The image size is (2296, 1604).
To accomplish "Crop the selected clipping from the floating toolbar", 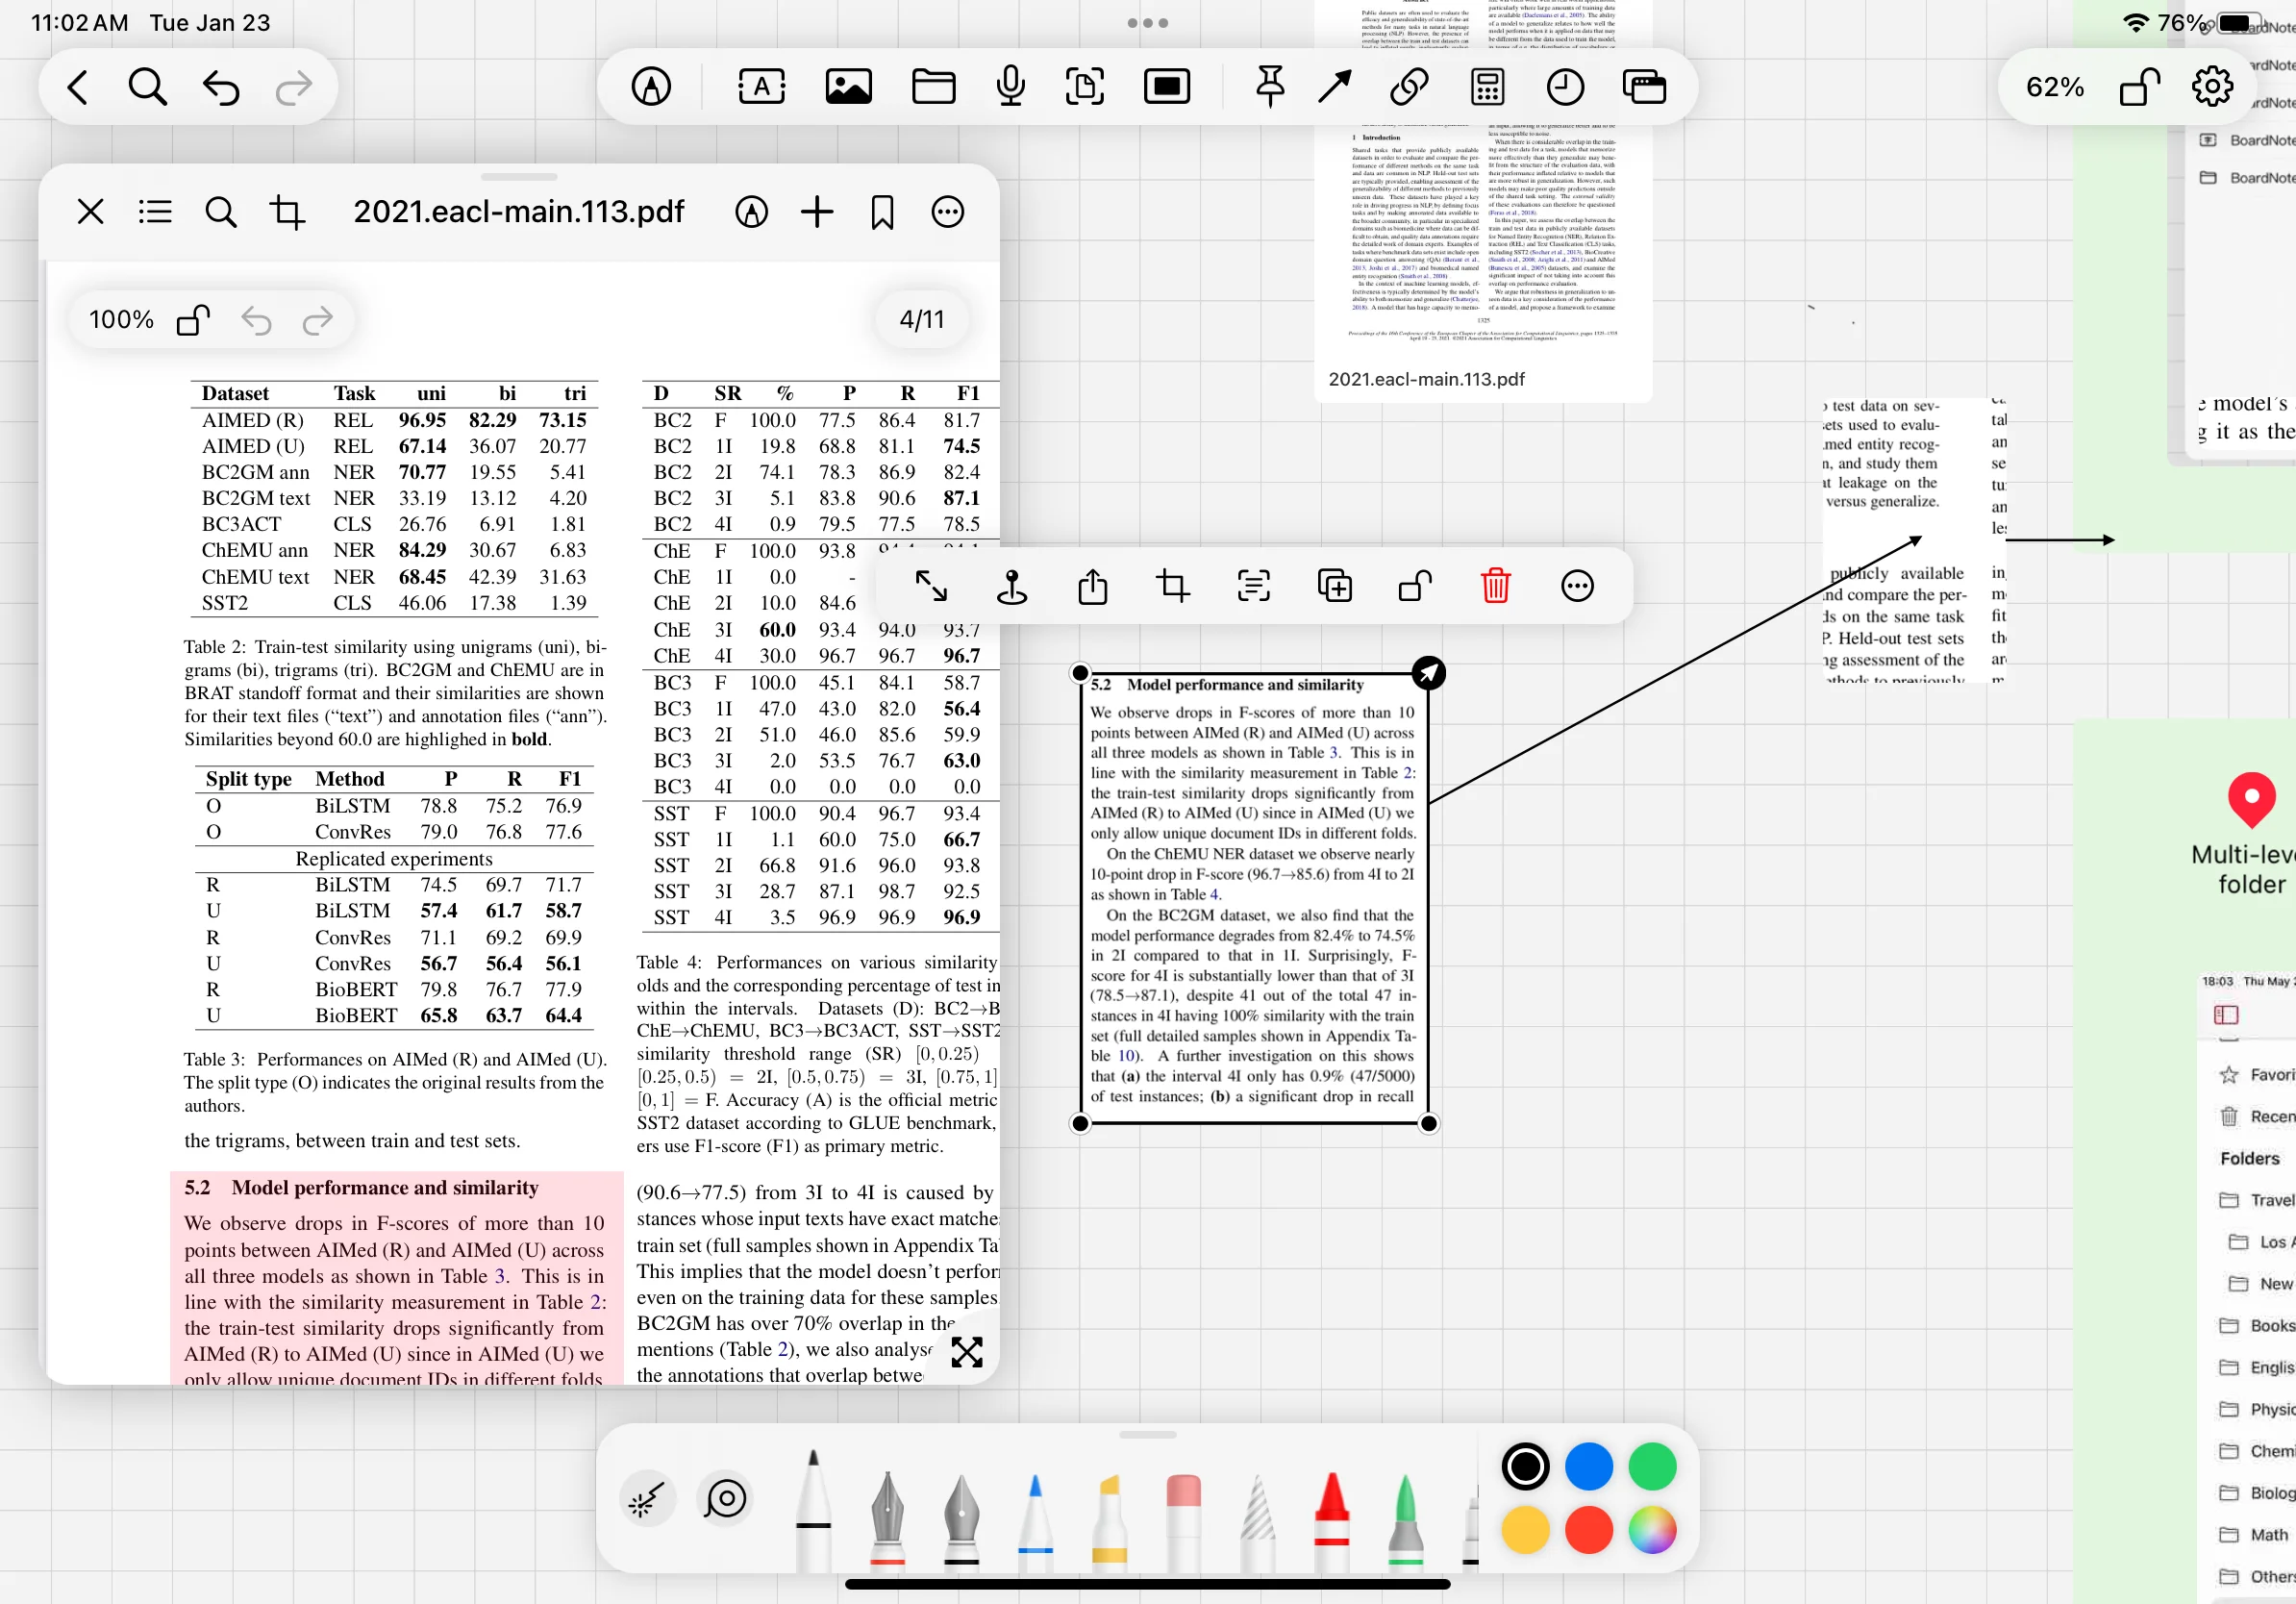I will coord(1172,586).
